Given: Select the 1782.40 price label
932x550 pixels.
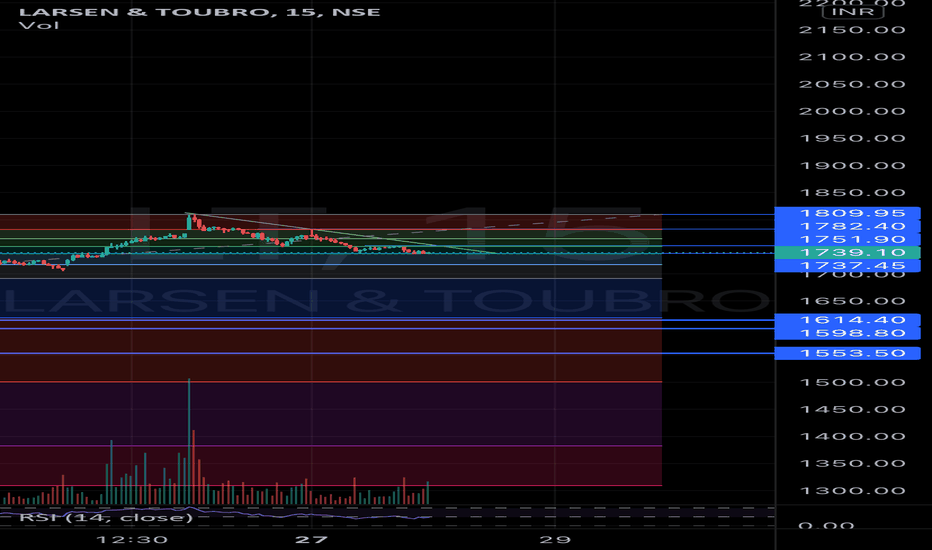Looking at the screenshot, I should click(847, 226).
